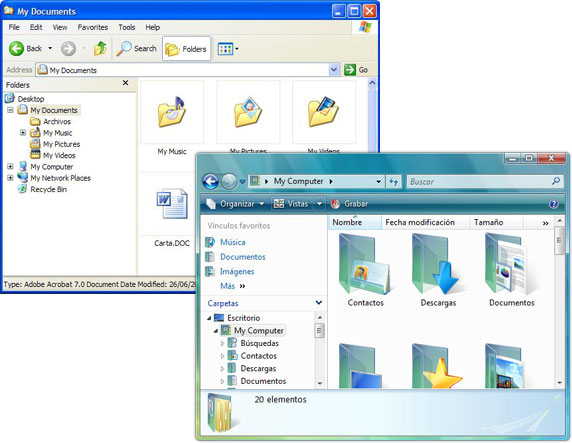Screen dimensions: 572x443
Task: Open the Vista help question icon
Action: [553, 204]
